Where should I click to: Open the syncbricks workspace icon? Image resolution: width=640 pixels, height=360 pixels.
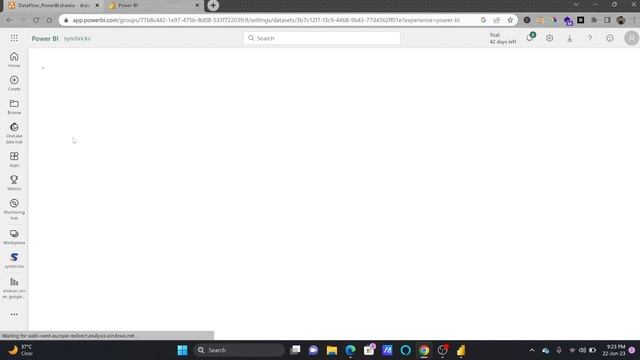pos(14,260)
